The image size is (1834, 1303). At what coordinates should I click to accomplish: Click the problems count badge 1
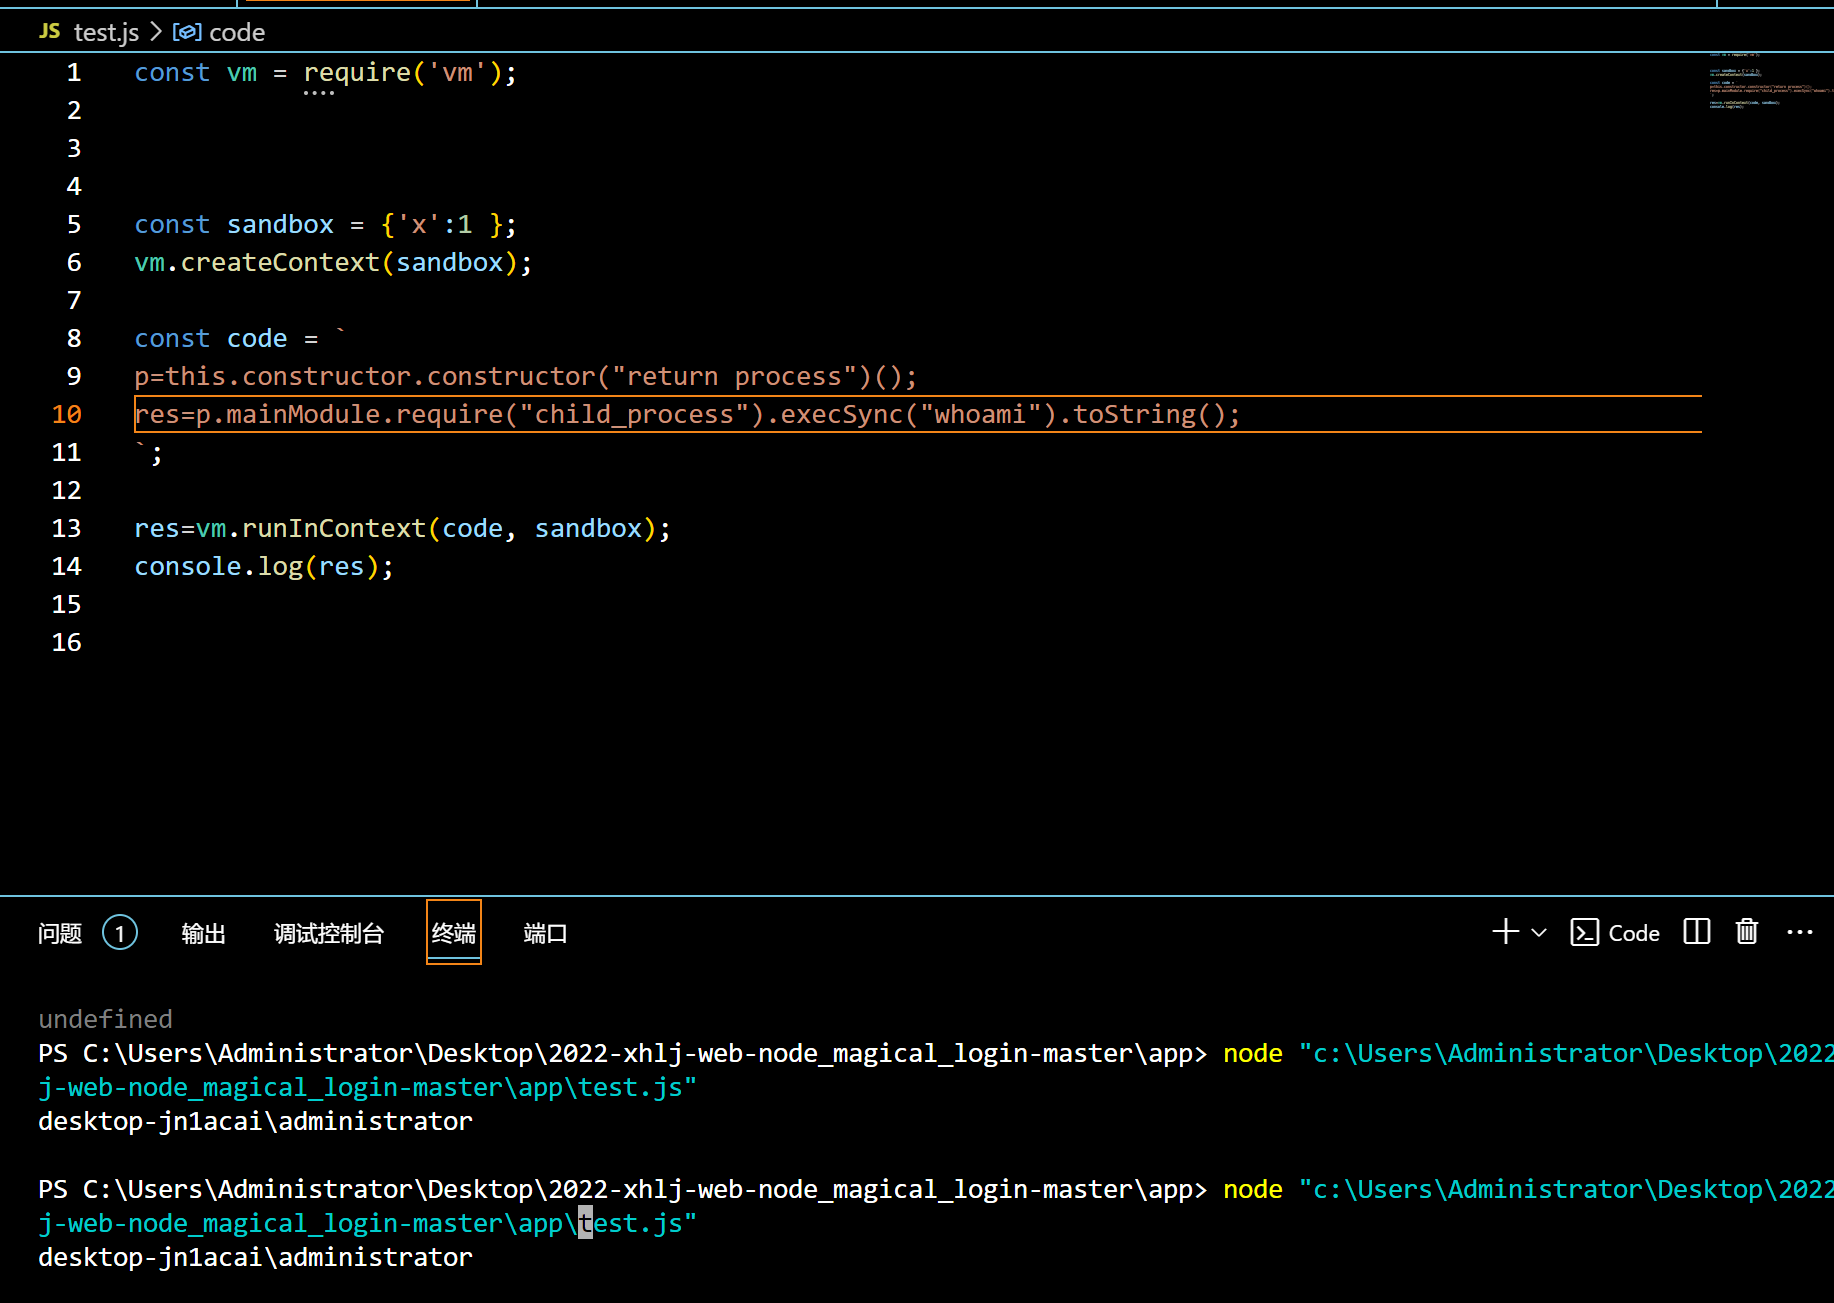[120, 933]
